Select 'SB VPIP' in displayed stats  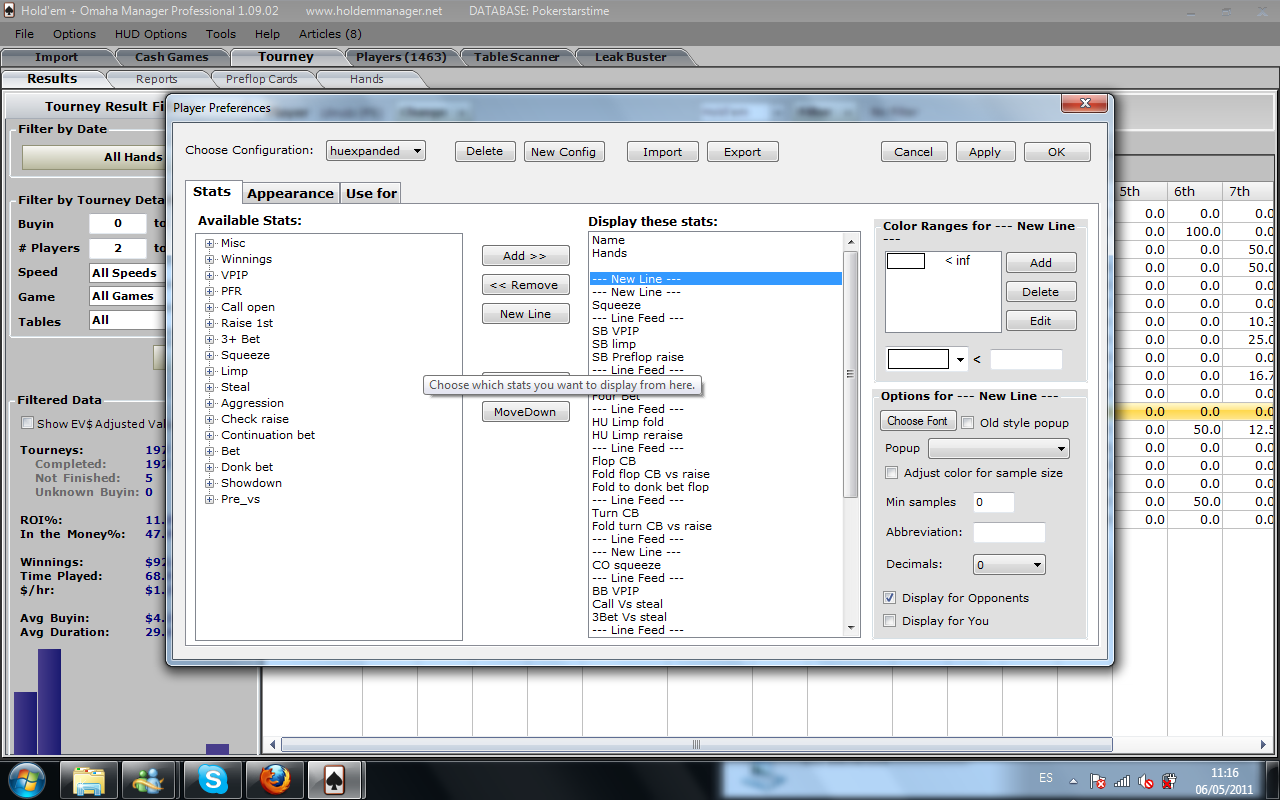click(615, 331)
